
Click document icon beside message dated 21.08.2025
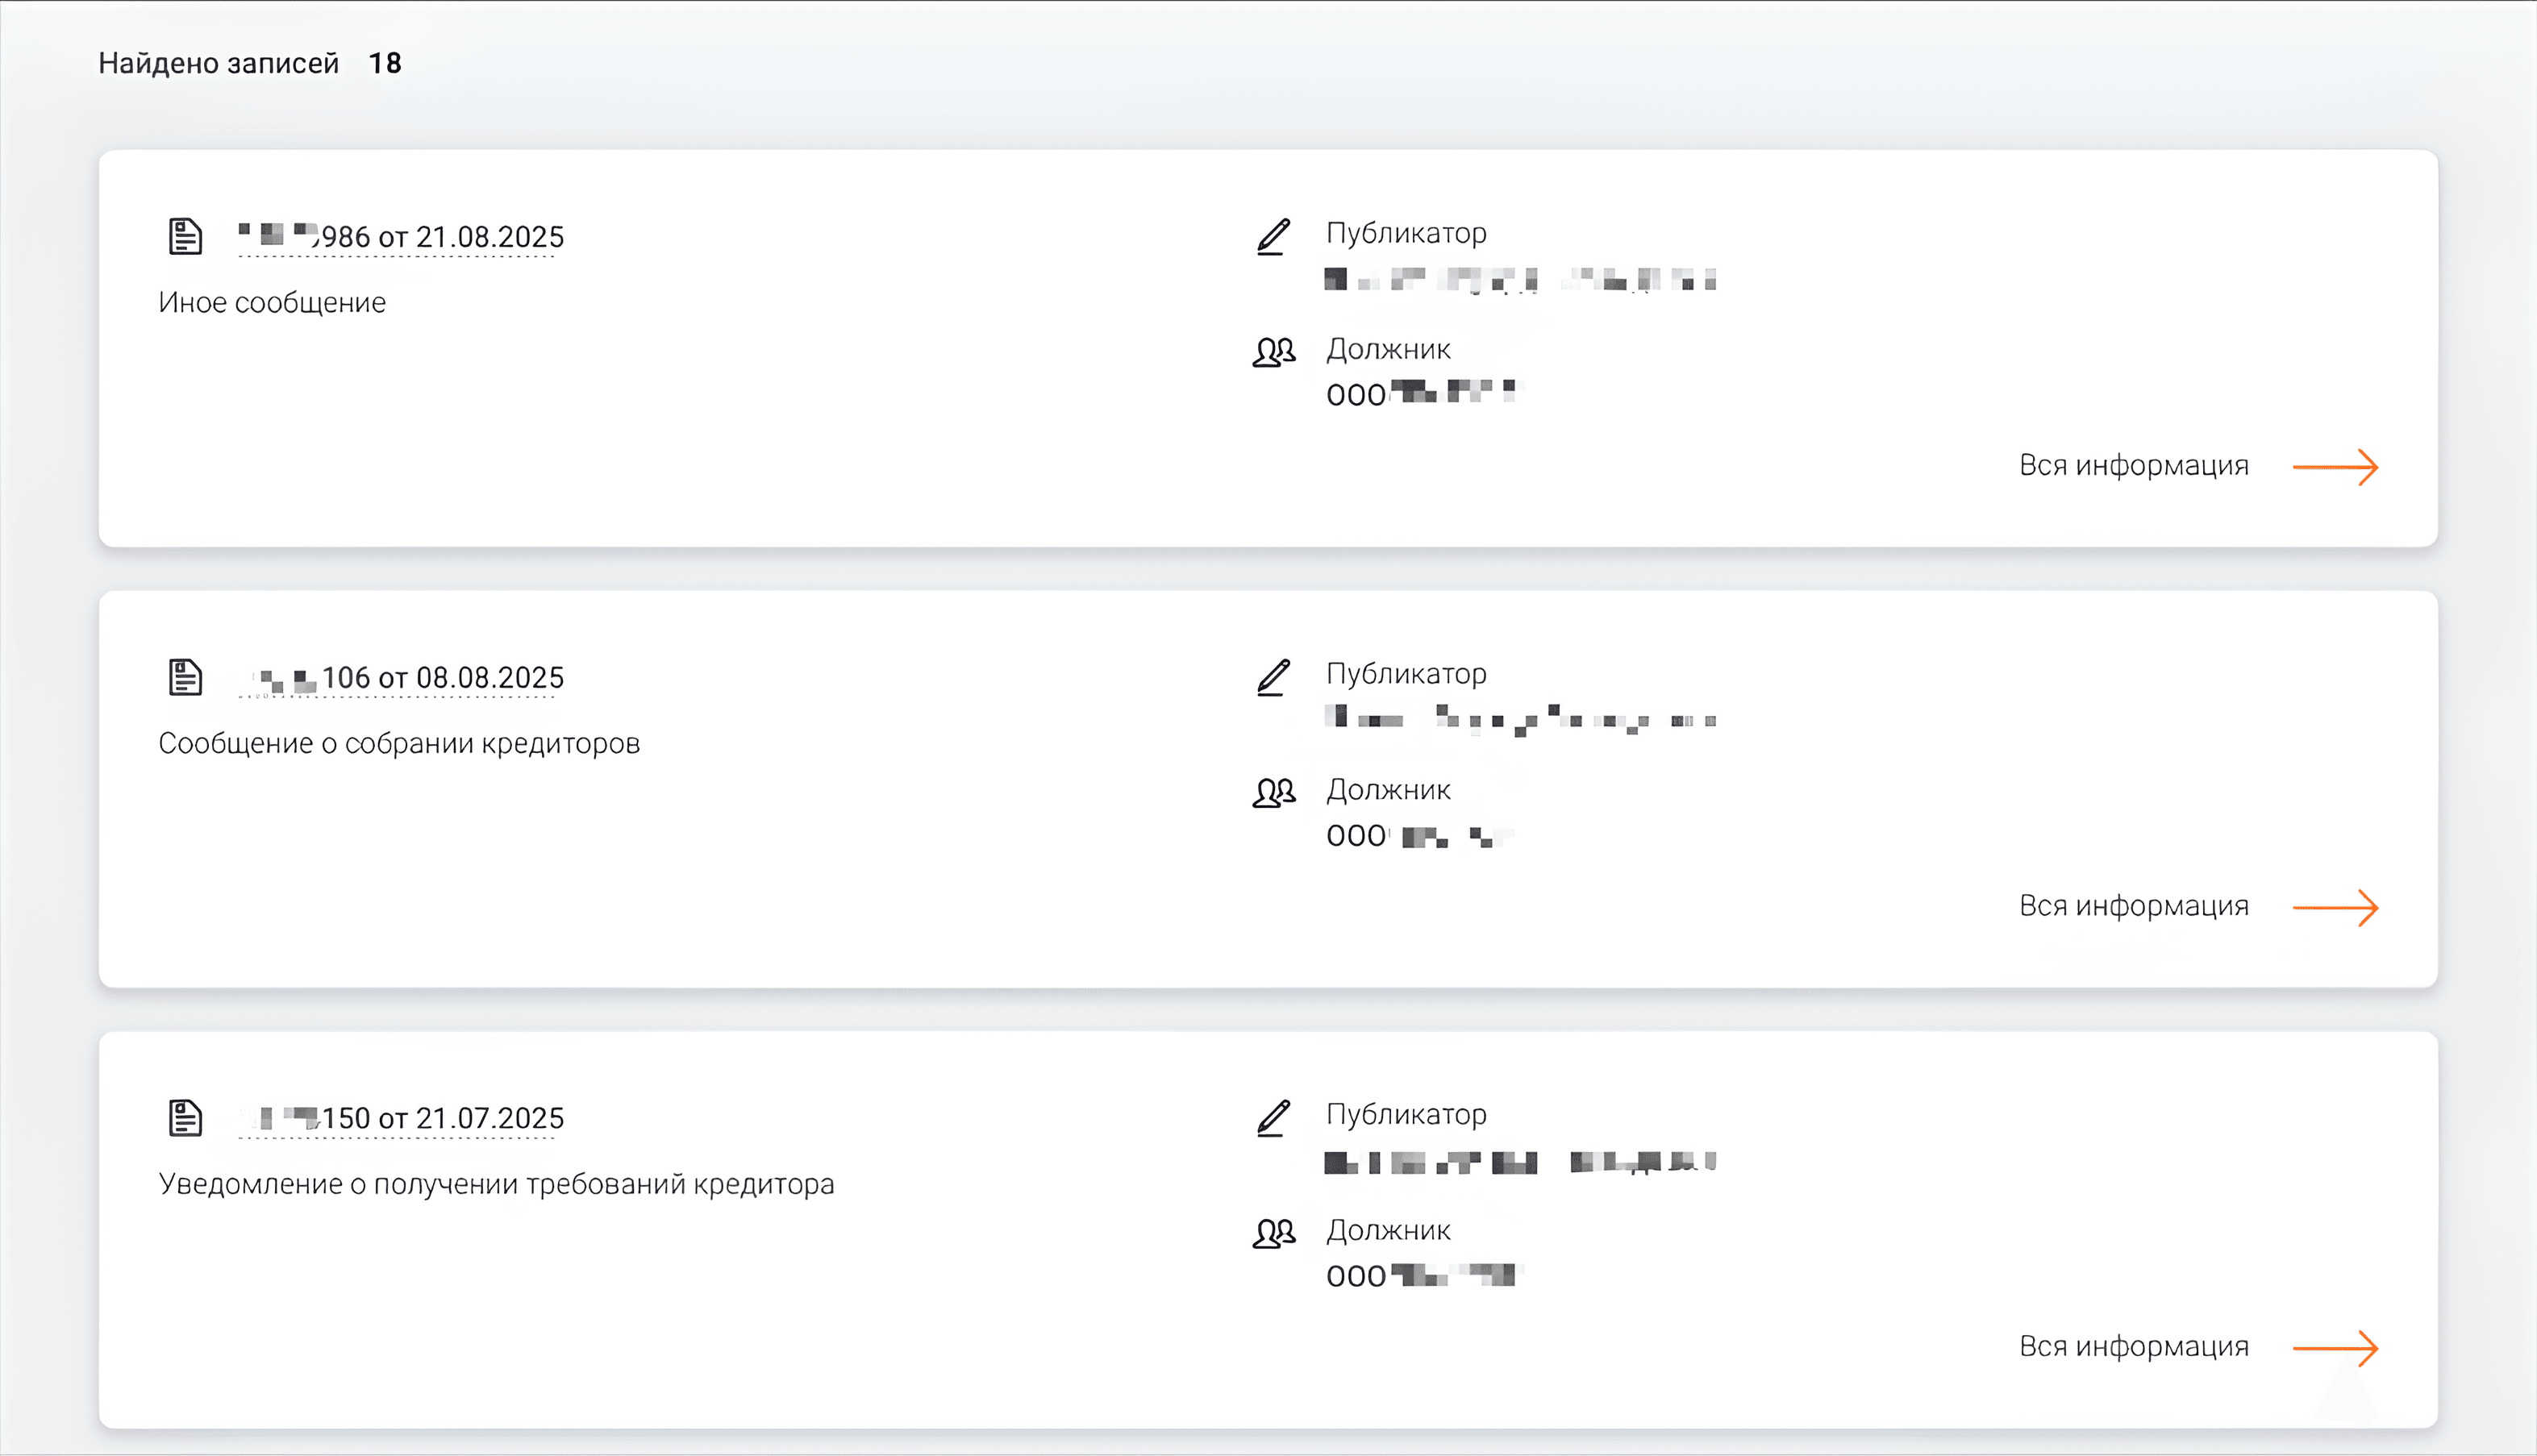pyautogui.click(x=185, y=237)
